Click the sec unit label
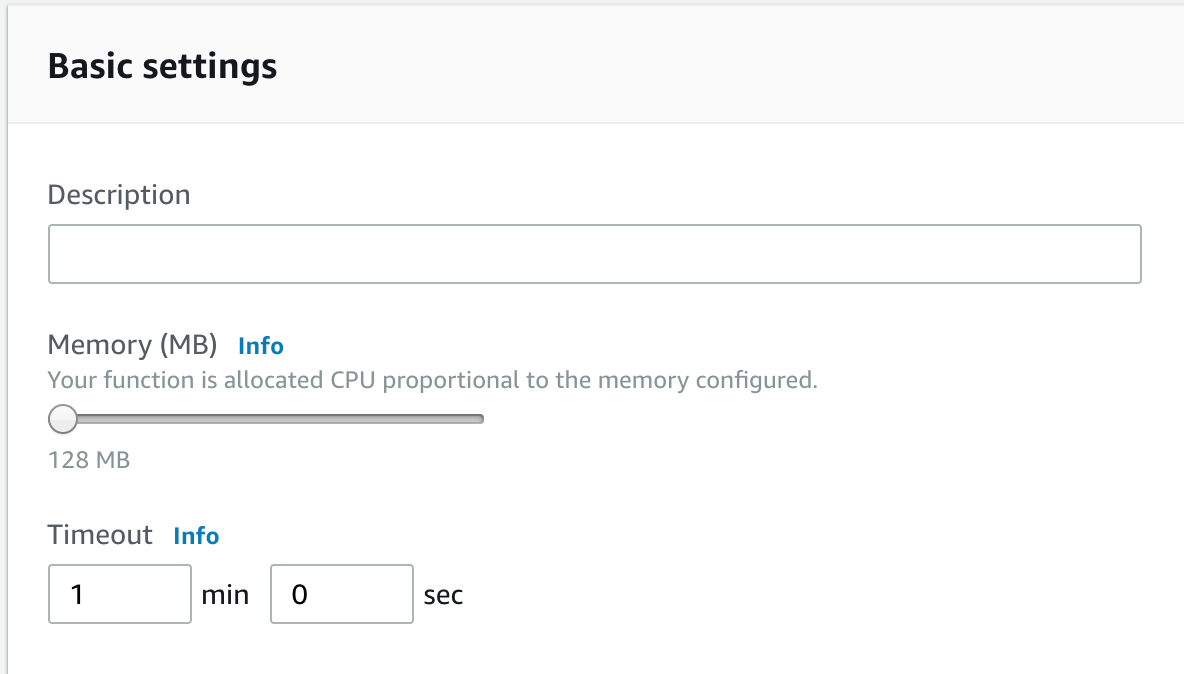 (x=443, y=595)
